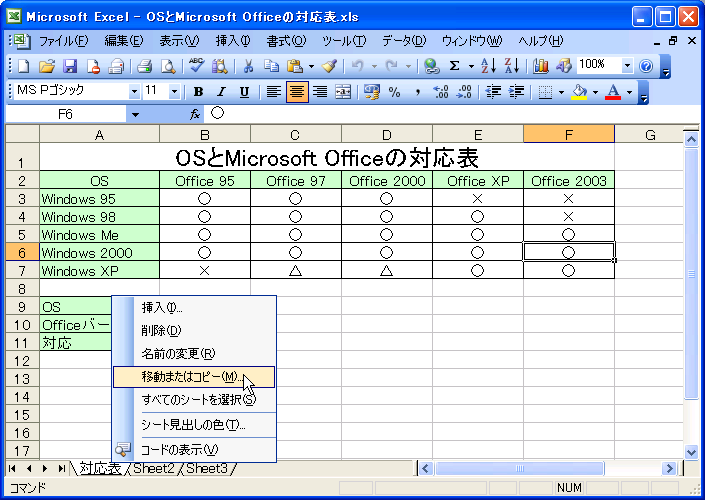The width and height of the screenshot is (705, 500).
Task: Expand the font name dropdown
Action: pos(134,92)
